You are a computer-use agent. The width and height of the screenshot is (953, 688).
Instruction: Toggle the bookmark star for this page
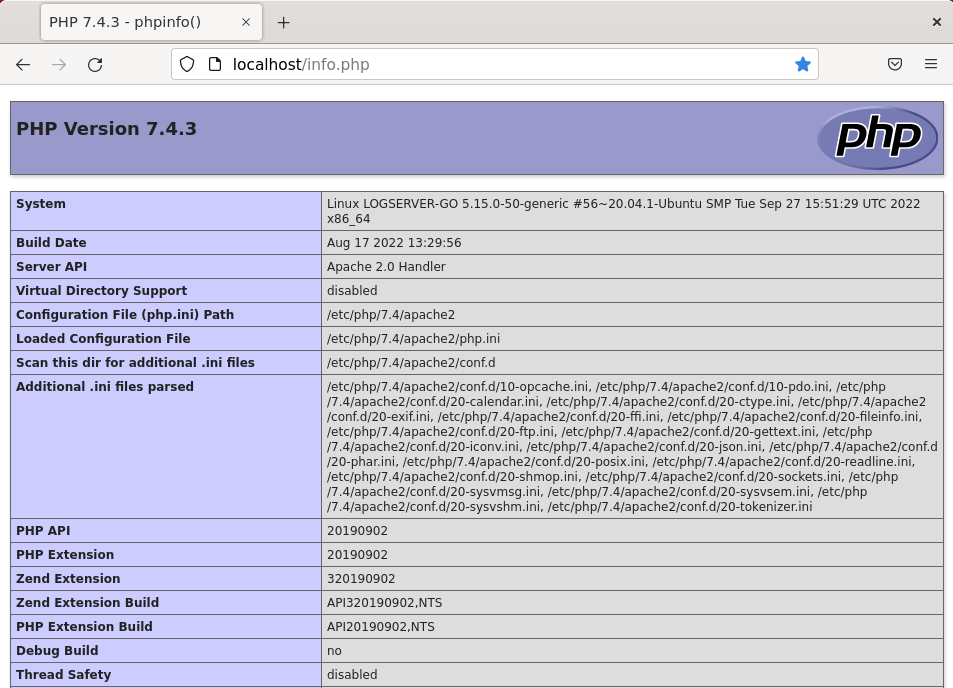[802, 65]
